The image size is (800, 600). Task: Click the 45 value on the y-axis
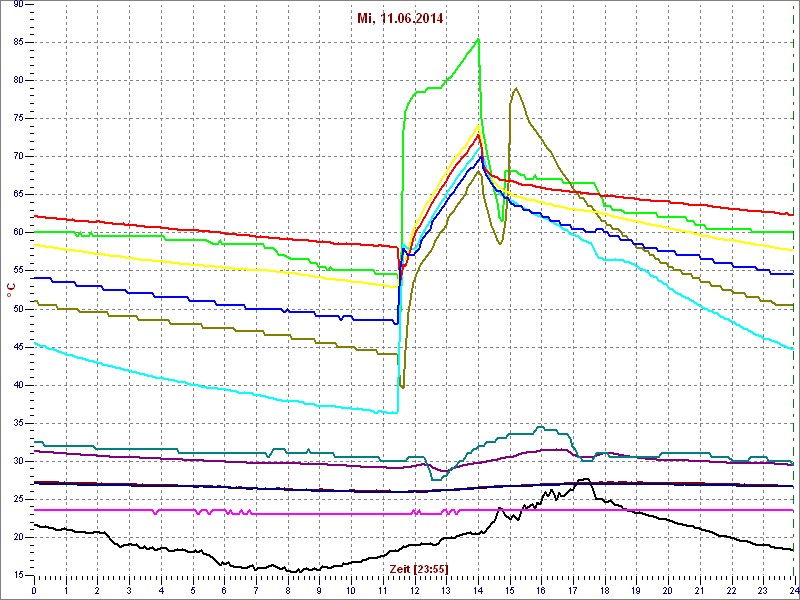tap(17, 347)
